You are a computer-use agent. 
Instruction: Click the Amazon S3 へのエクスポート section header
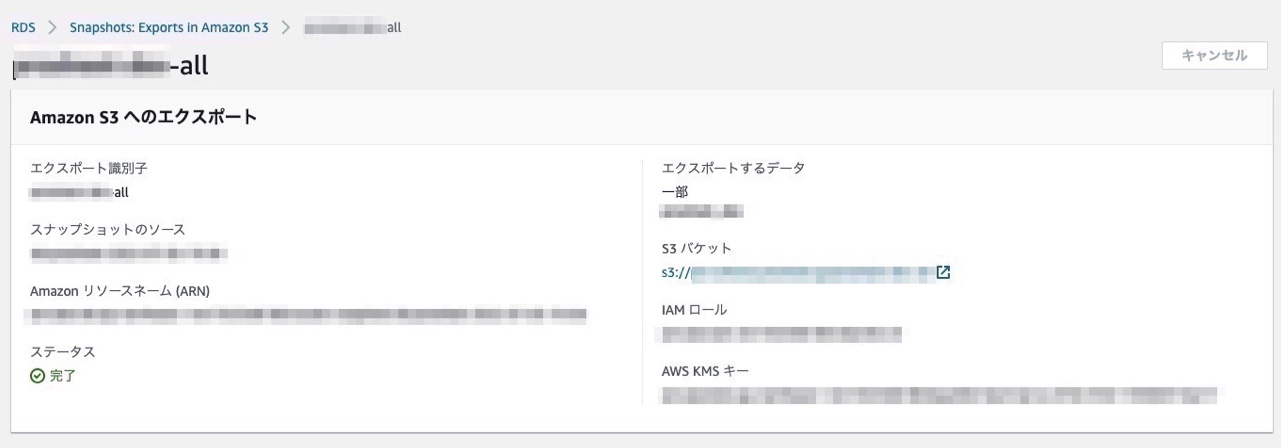point(144,117)
